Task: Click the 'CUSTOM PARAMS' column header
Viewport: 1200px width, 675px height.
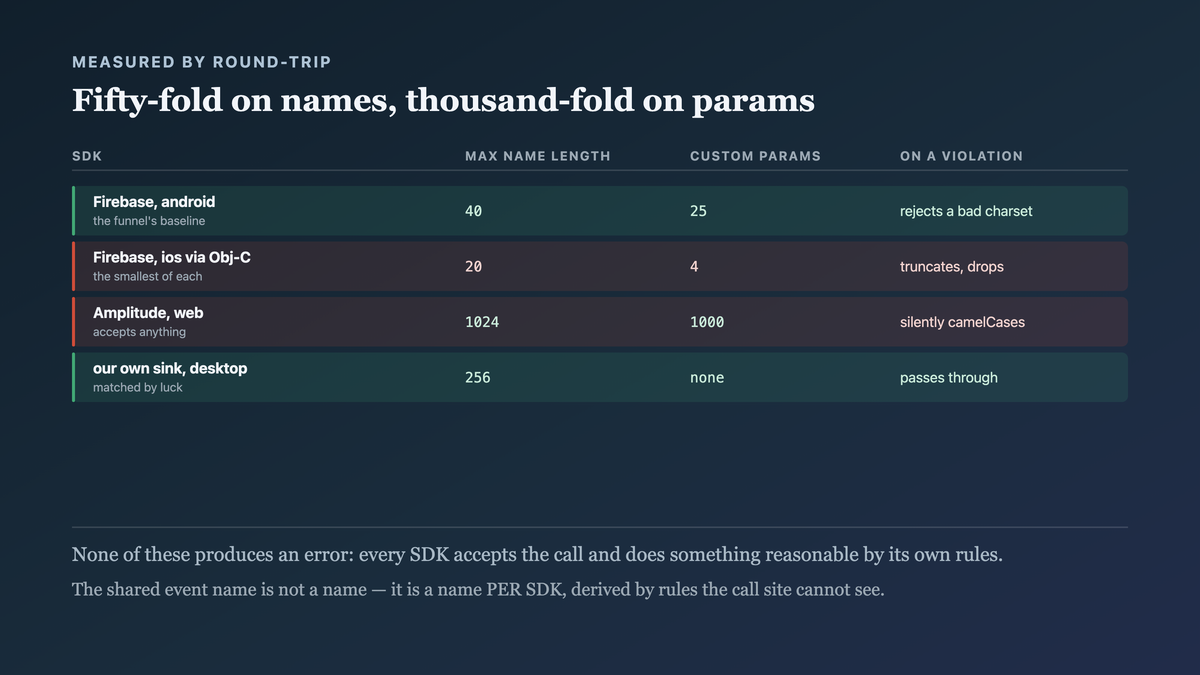Action: click(755, 156)
